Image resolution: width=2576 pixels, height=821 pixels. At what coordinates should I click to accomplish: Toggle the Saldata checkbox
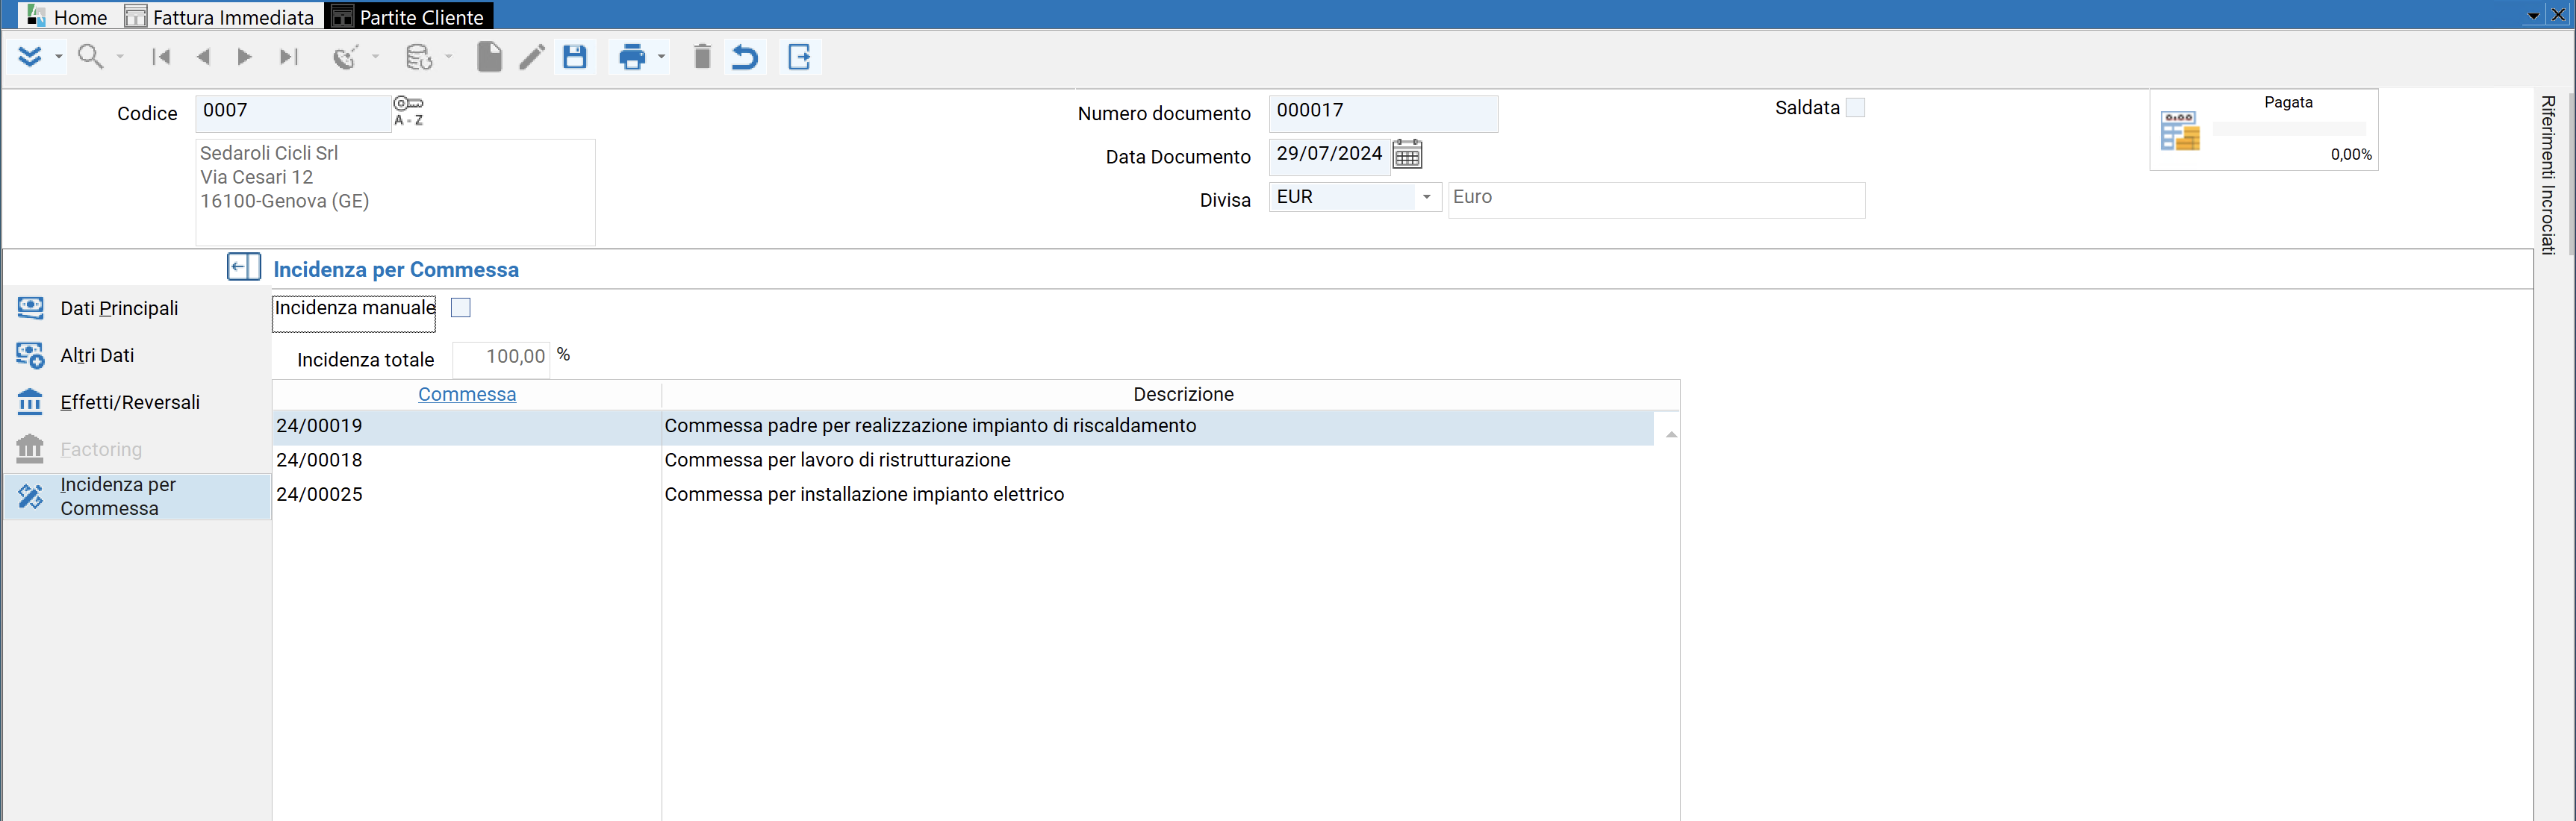(x=1855, y=107)
